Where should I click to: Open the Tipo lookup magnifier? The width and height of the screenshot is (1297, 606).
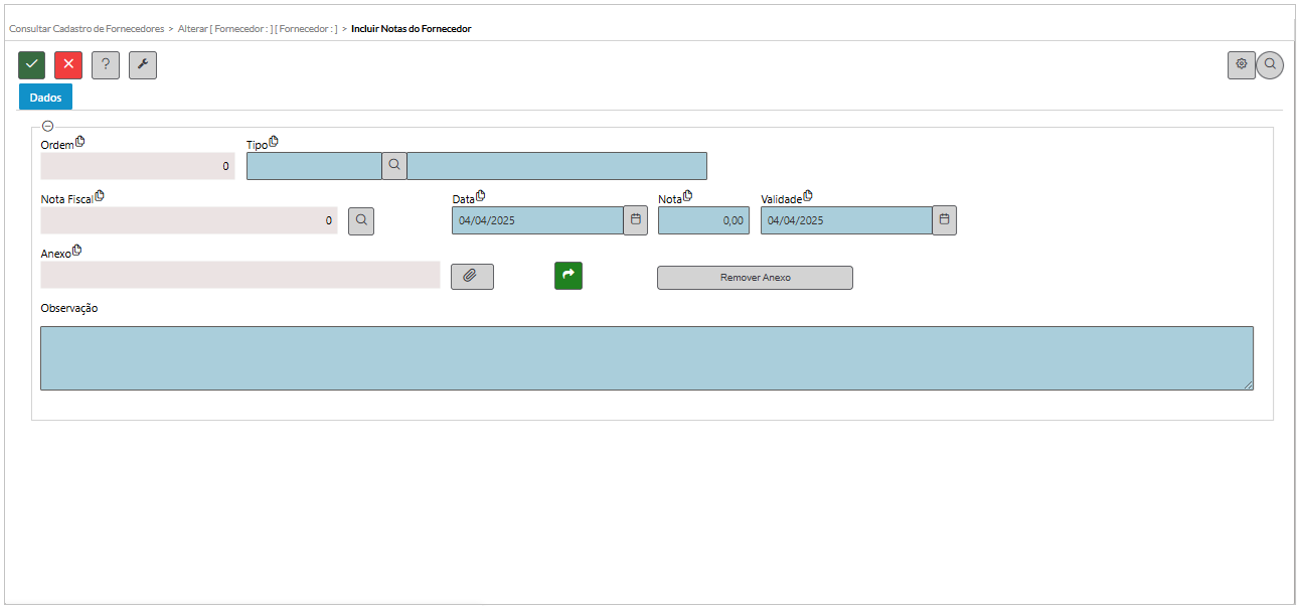tap(394, 166)
